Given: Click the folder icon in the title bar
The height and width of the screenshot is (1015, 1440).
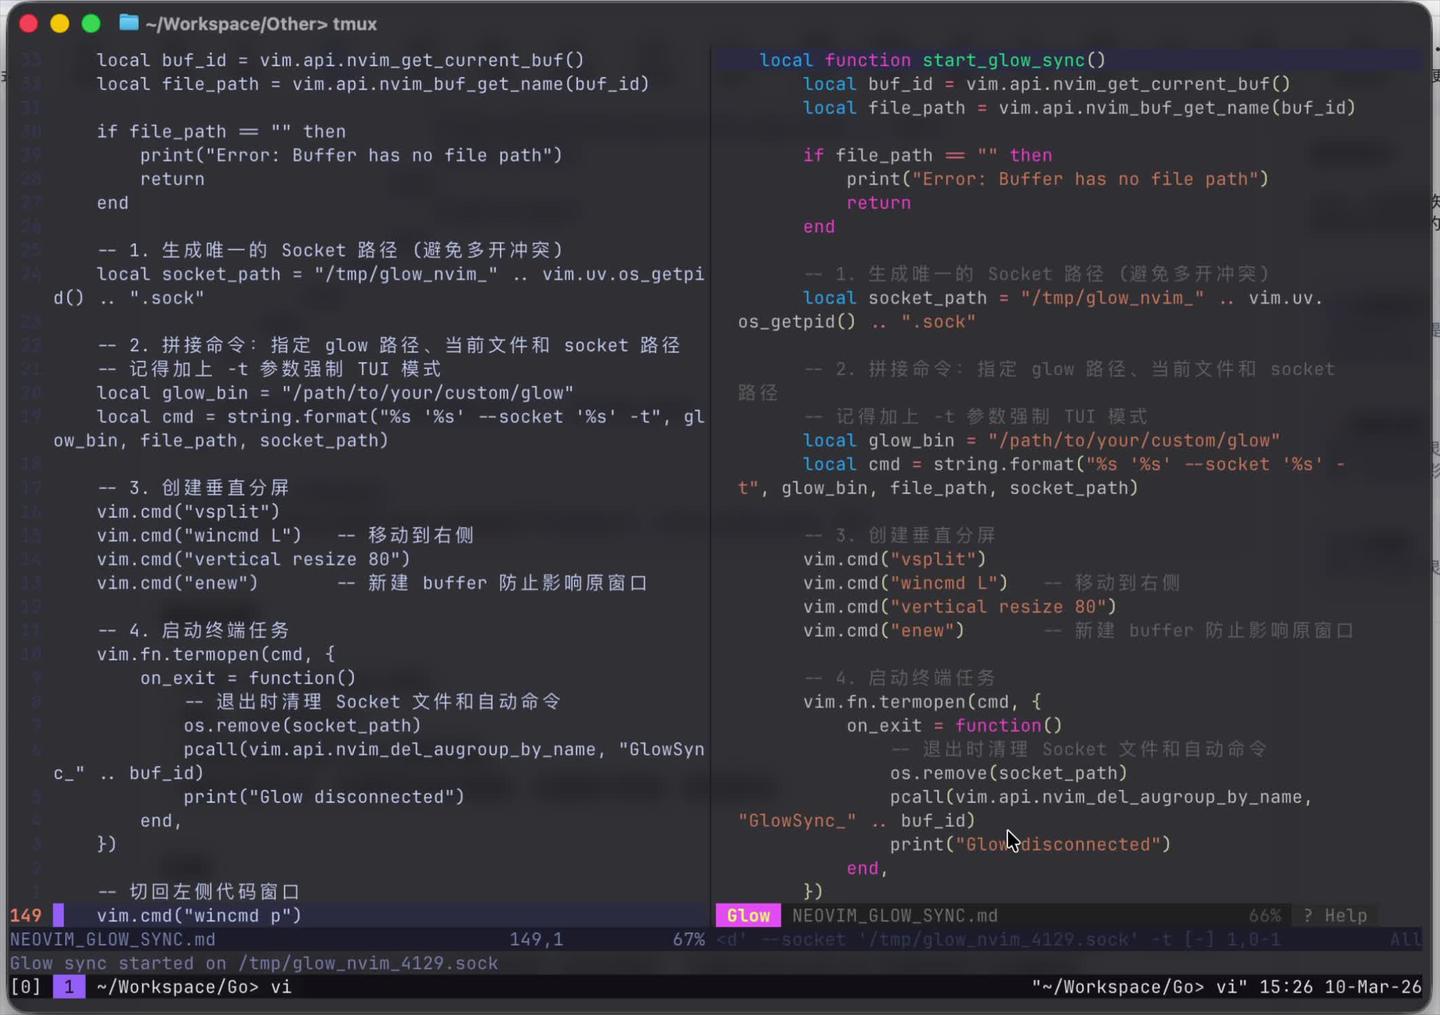Looking at the screenshot, I should [x=129, y=22].
